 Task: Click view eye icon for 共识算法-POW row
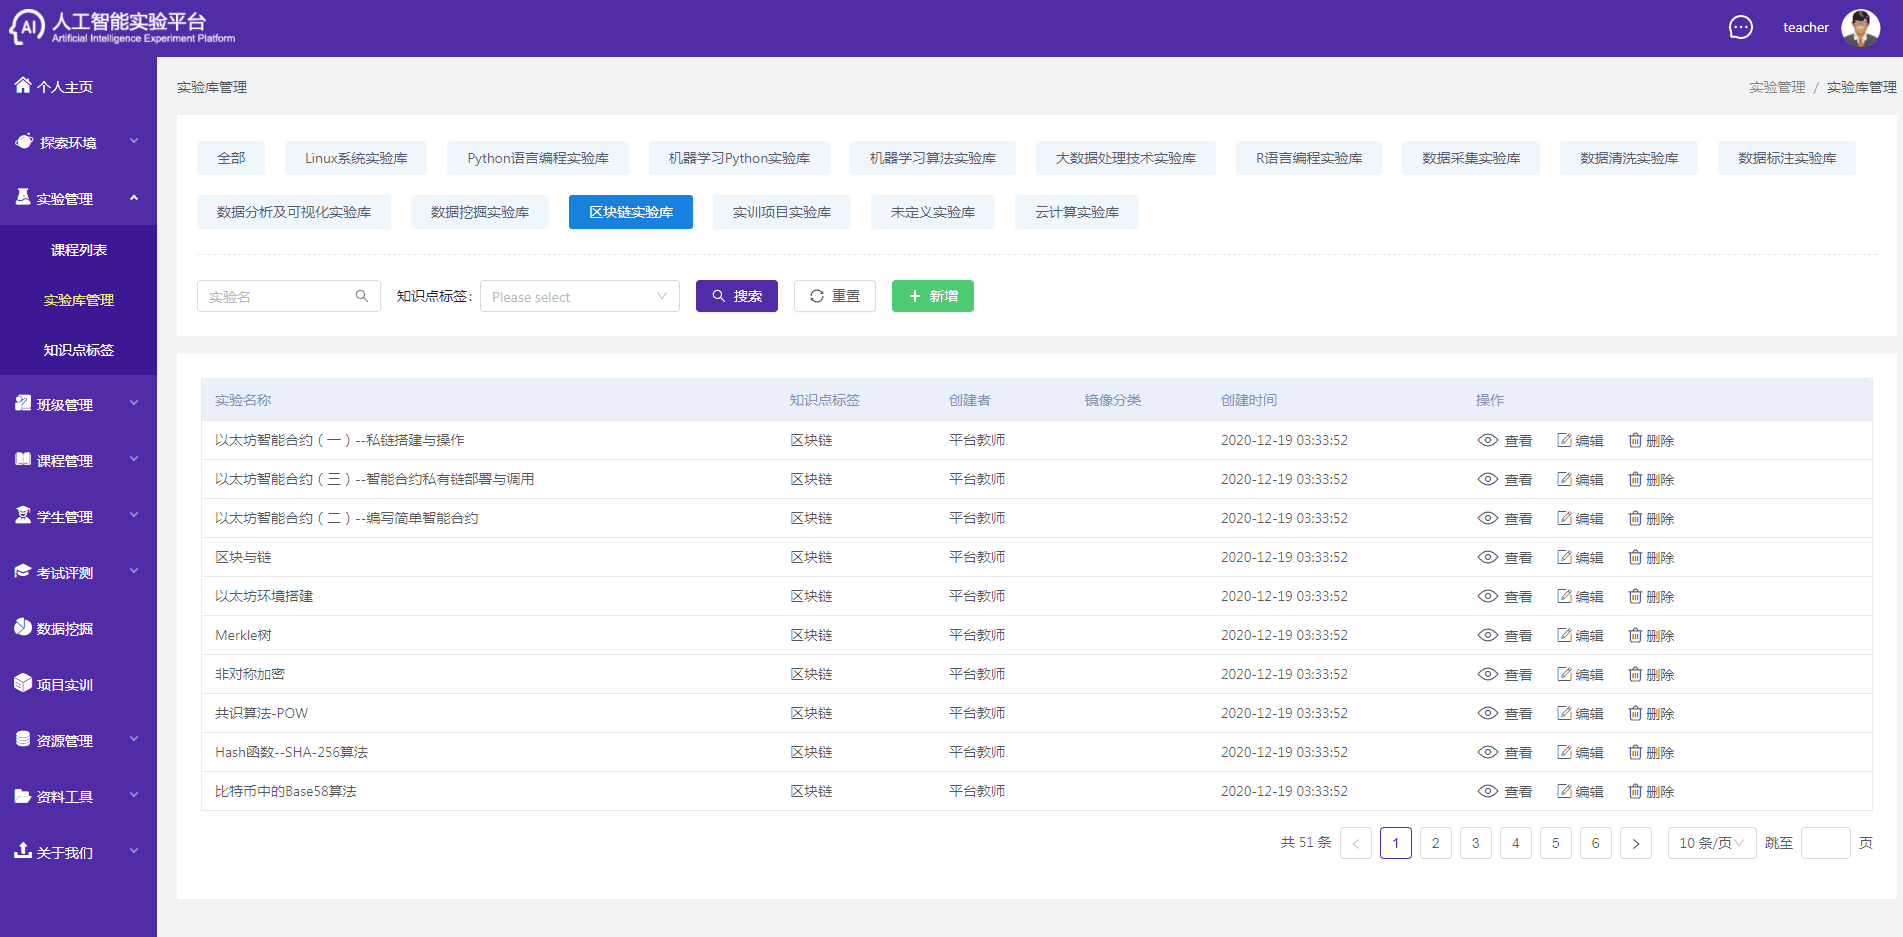click(1487, 713)
